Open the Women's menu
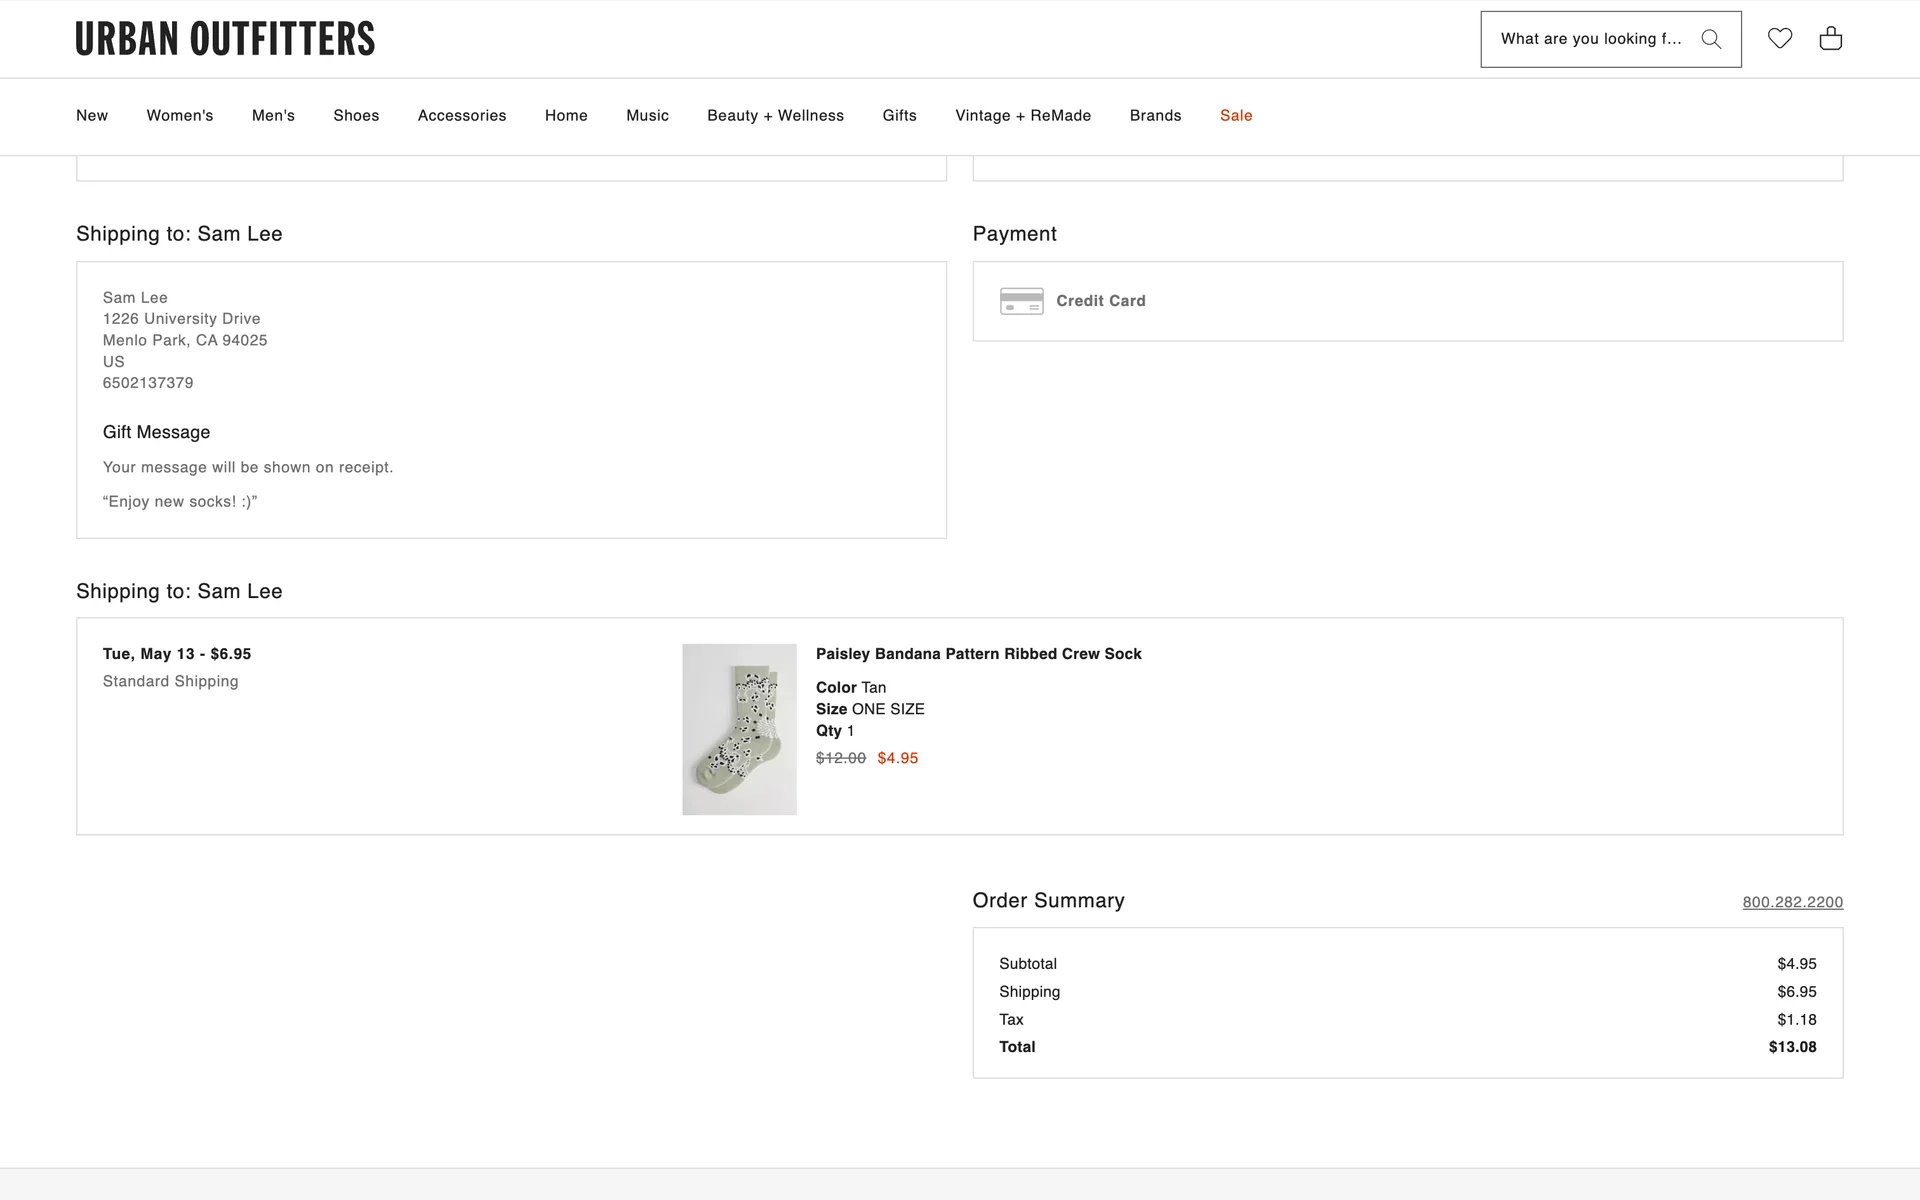This screenshot has width=1920, height=1200. click(180, 116)
